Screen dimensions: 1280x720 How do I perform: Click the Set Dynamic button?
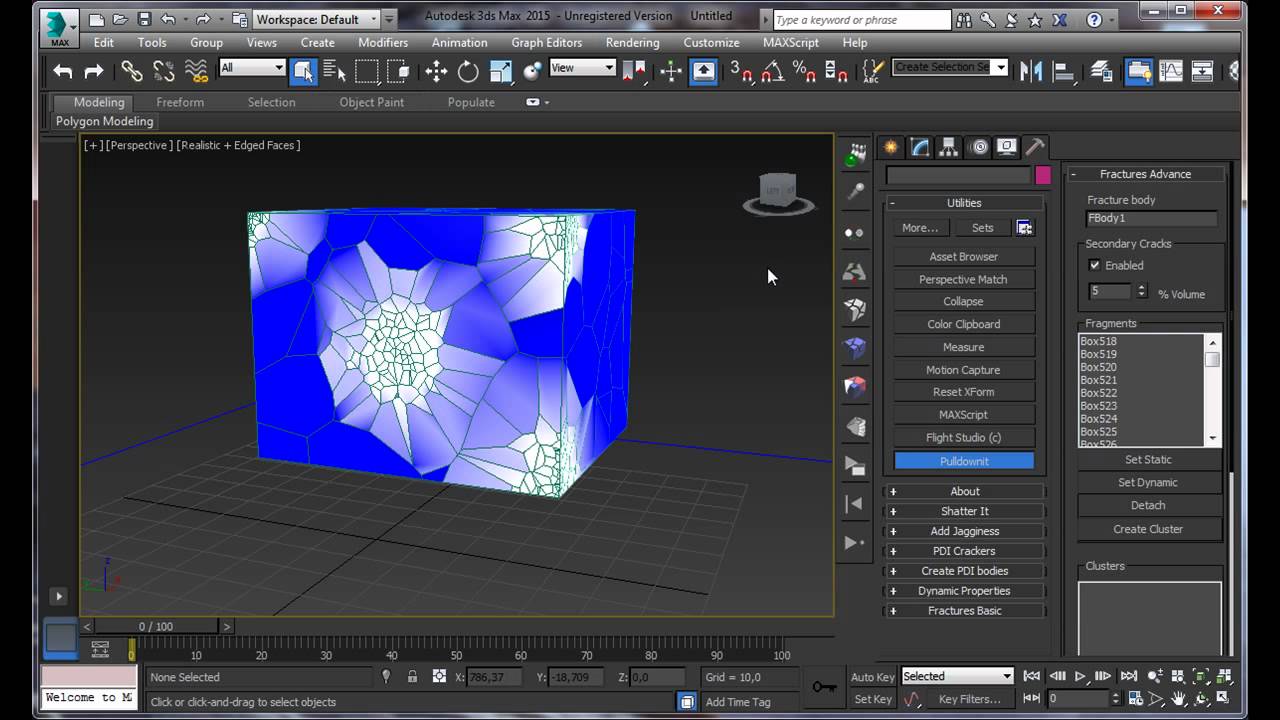1147,482
